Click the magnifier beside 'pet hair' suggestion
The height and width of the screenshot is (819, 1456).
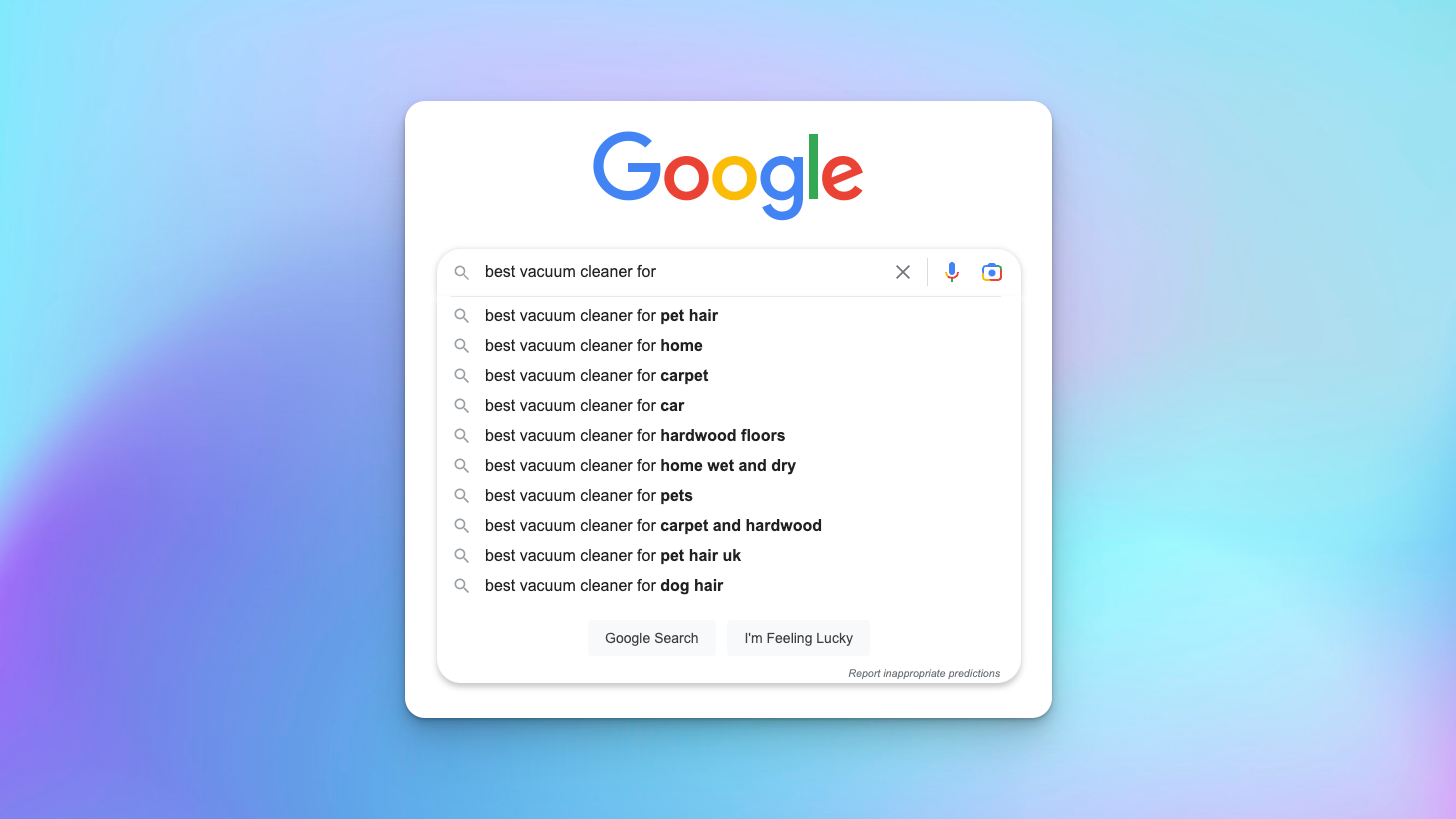tap(462, 315)
